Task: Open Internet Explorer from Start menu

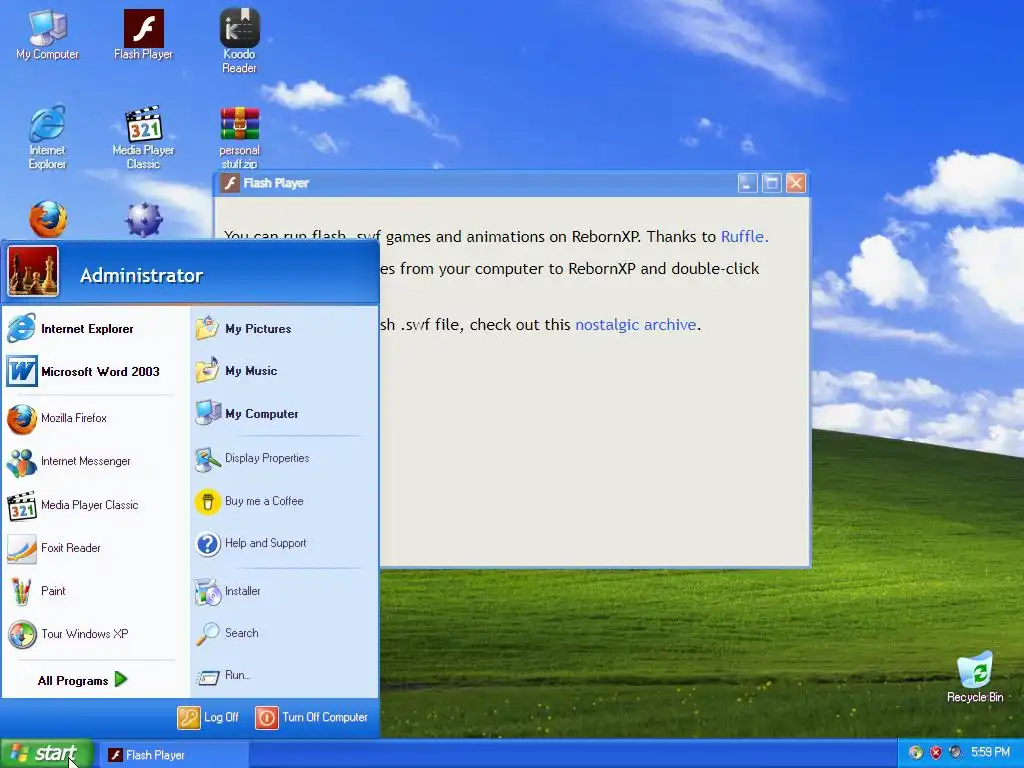Action: (93, 328)
